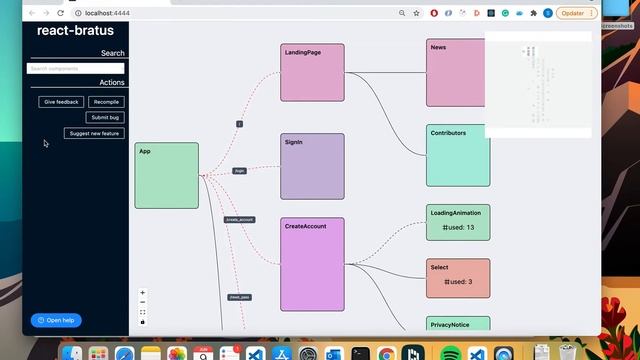Recompile the component tree
The height and width of the screenshot is (360, 640).
tap(106, 102)
